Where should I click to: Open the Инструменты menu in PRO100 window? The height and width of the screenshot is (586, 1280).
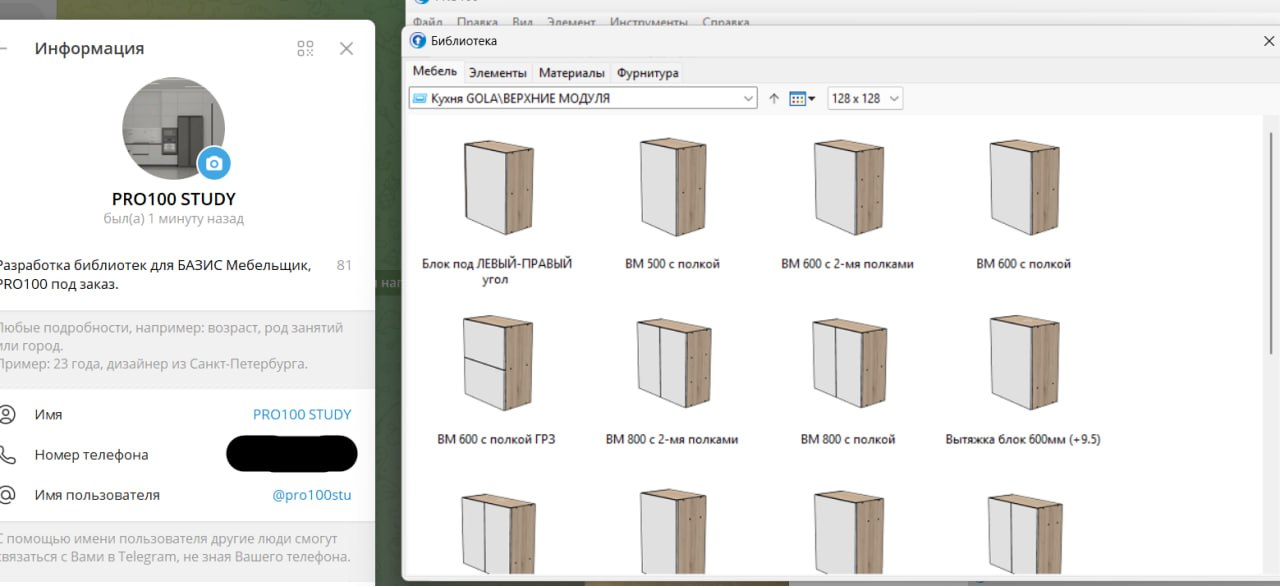pos(648,22)
